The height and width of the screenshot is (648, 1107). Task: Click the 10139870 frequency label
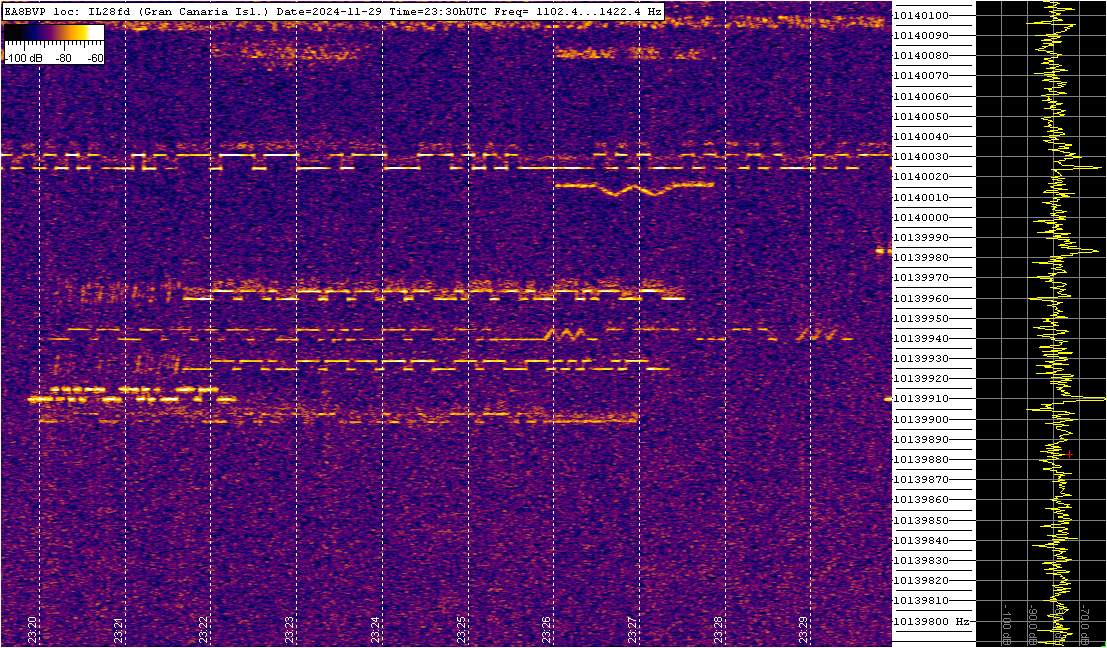click(921, 480)
